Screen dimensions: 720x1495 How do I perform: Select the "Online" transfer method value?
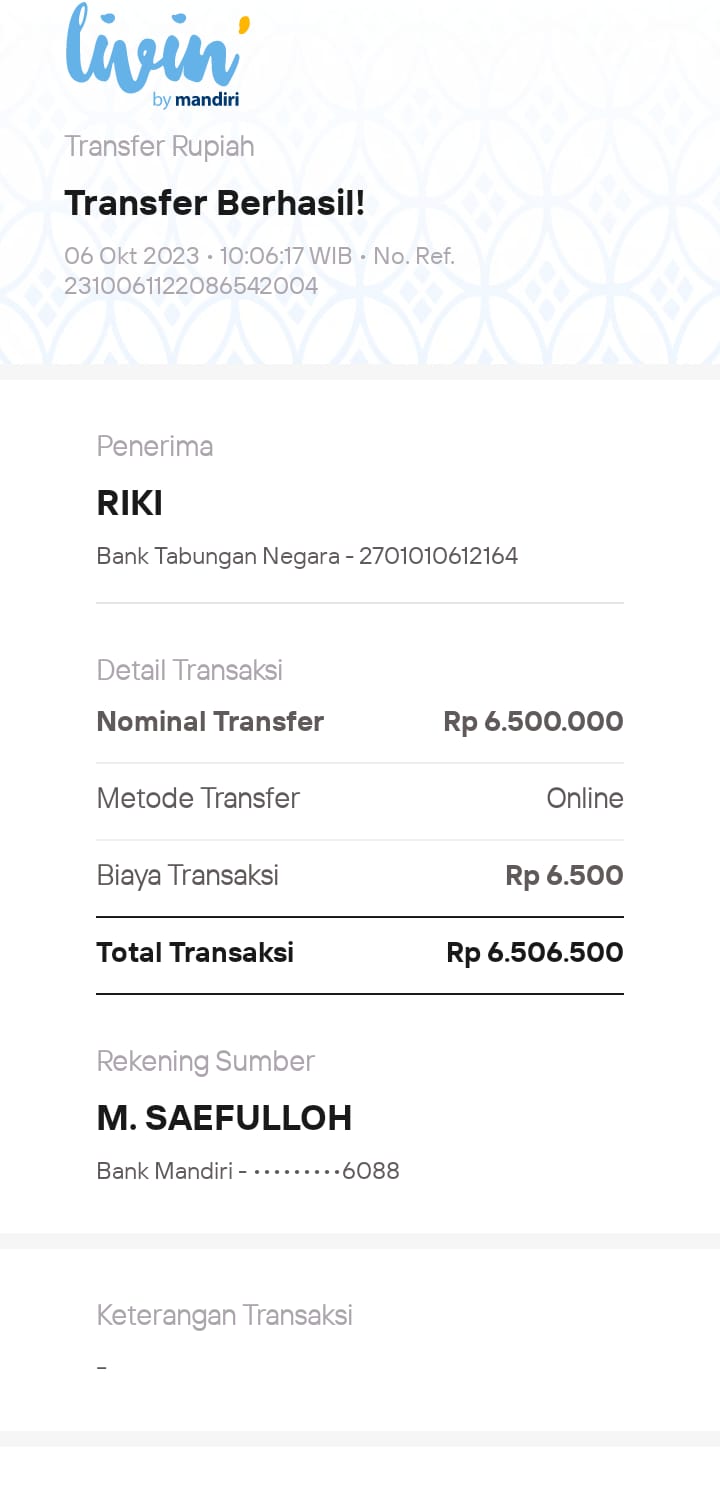point(584,798)
